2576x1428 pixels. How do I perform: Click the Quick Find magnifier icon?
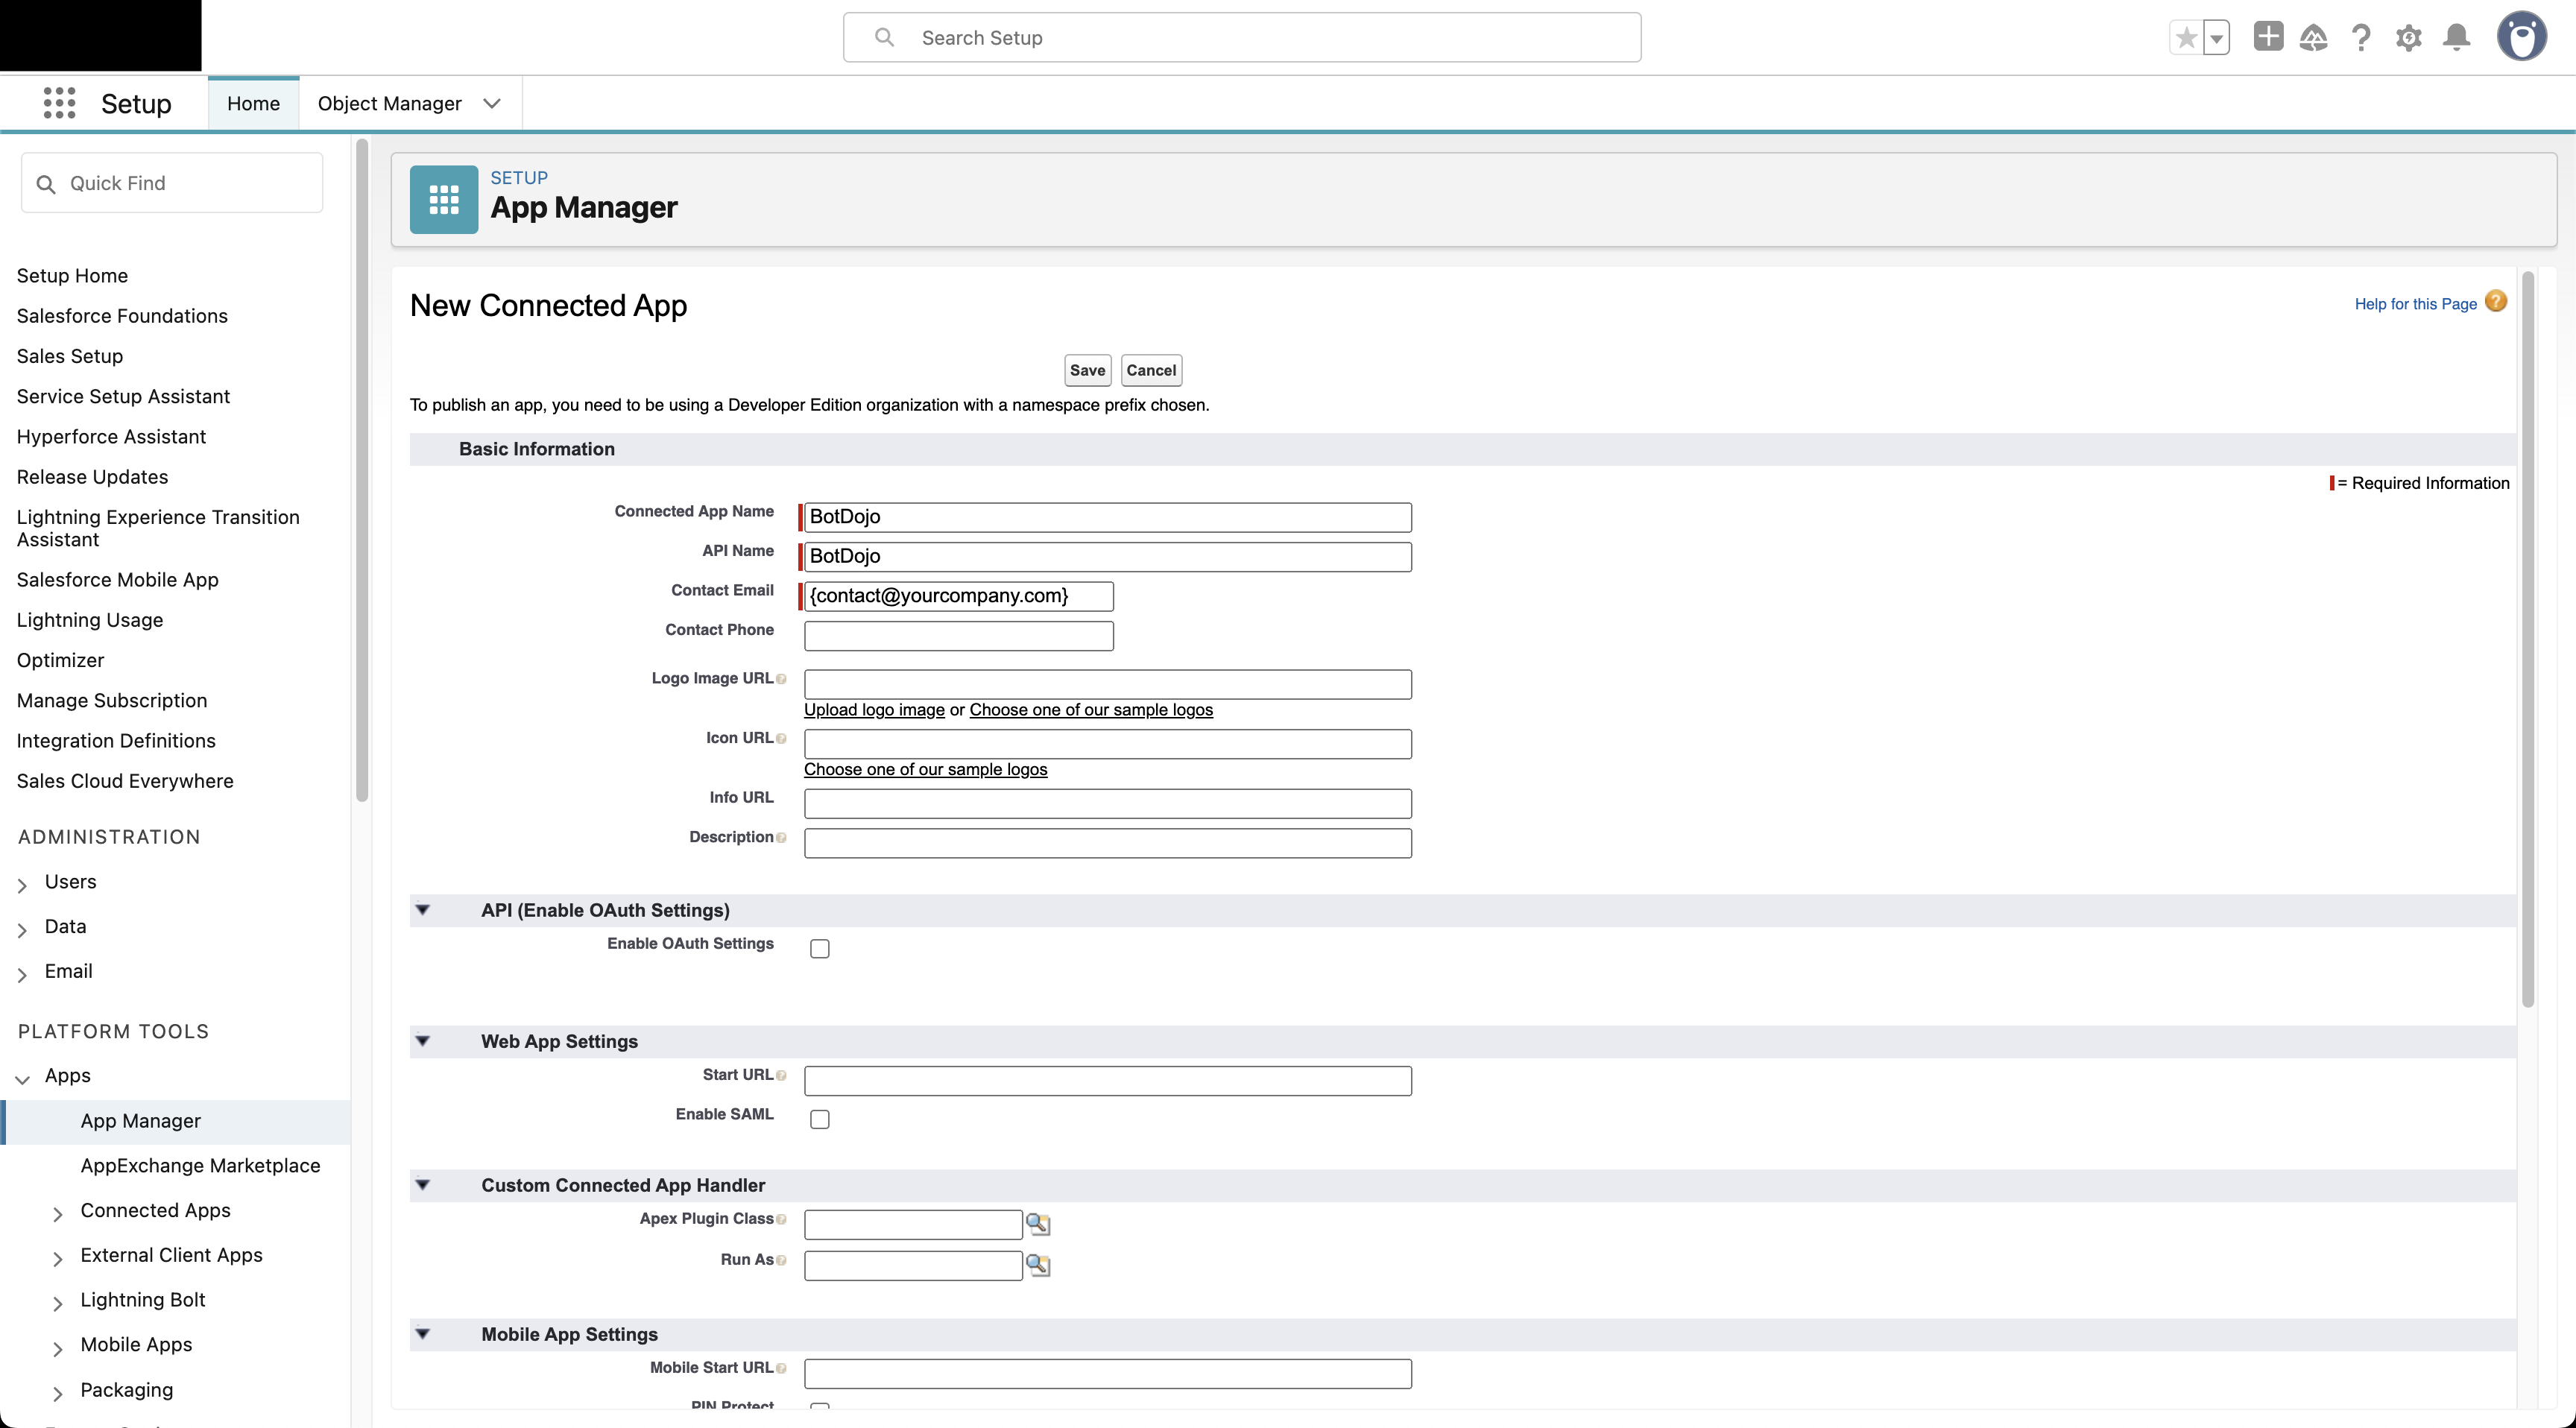point(45,184)
